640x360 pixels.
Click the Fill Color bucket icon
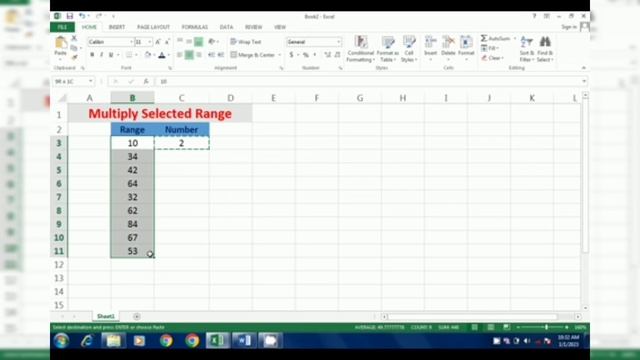148,55
